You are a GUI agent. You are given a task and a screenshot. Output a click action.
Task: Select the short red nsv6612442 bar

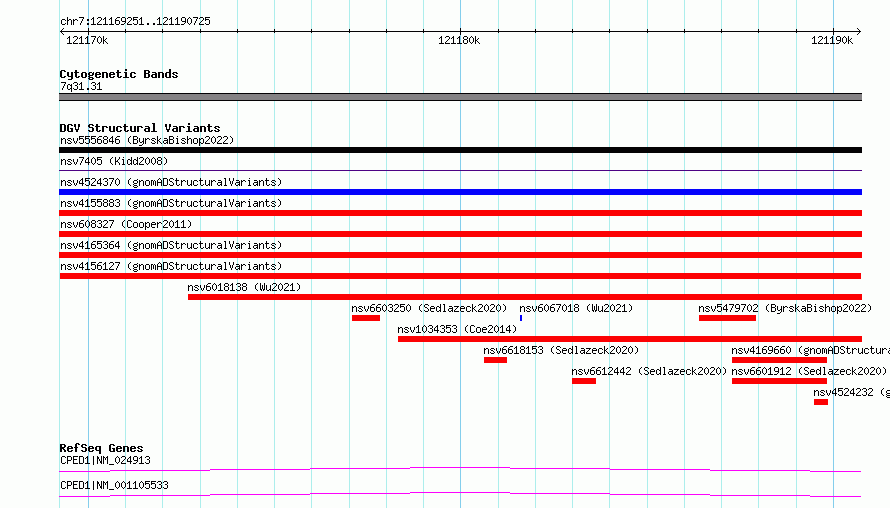tap(583, 381)
